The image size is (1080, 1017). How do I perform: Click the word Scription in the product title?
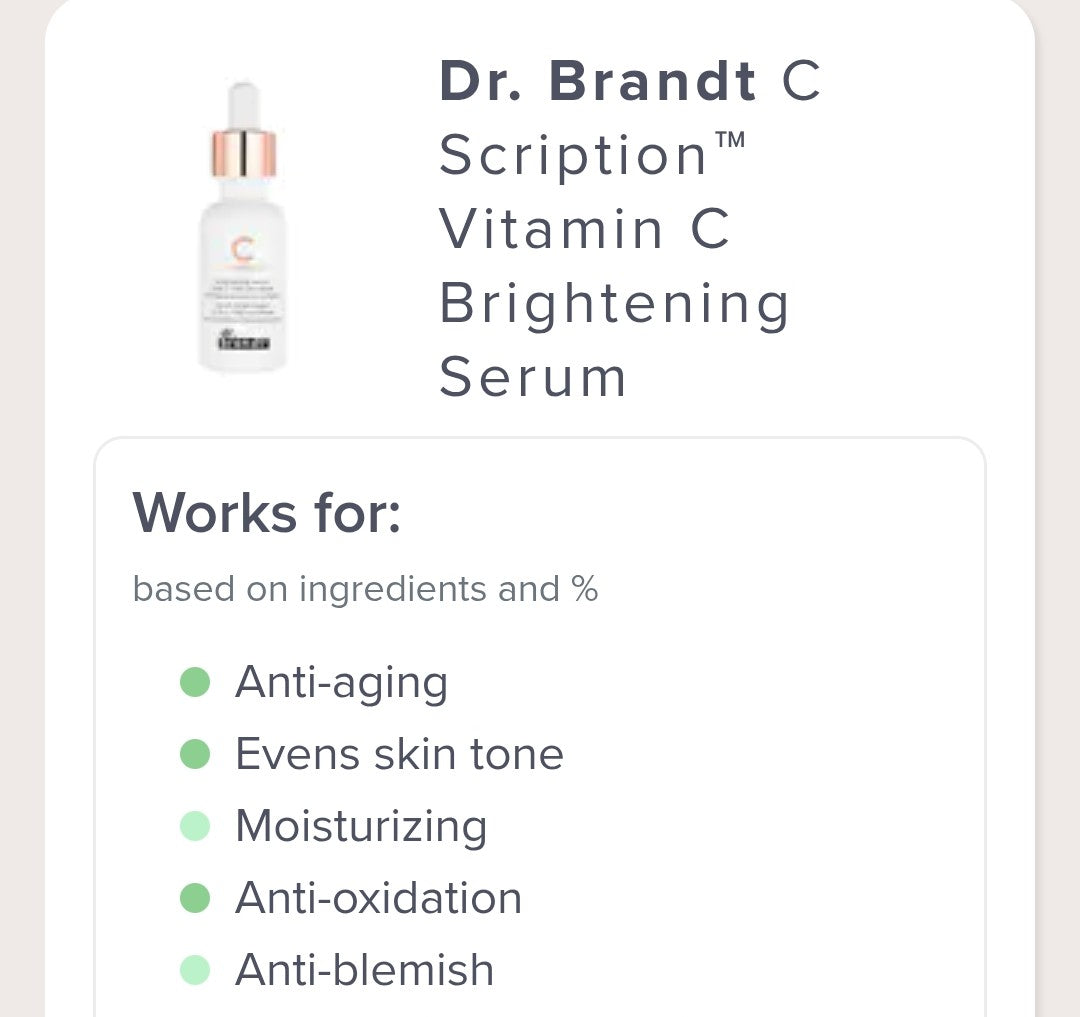[x=574, y=156]
